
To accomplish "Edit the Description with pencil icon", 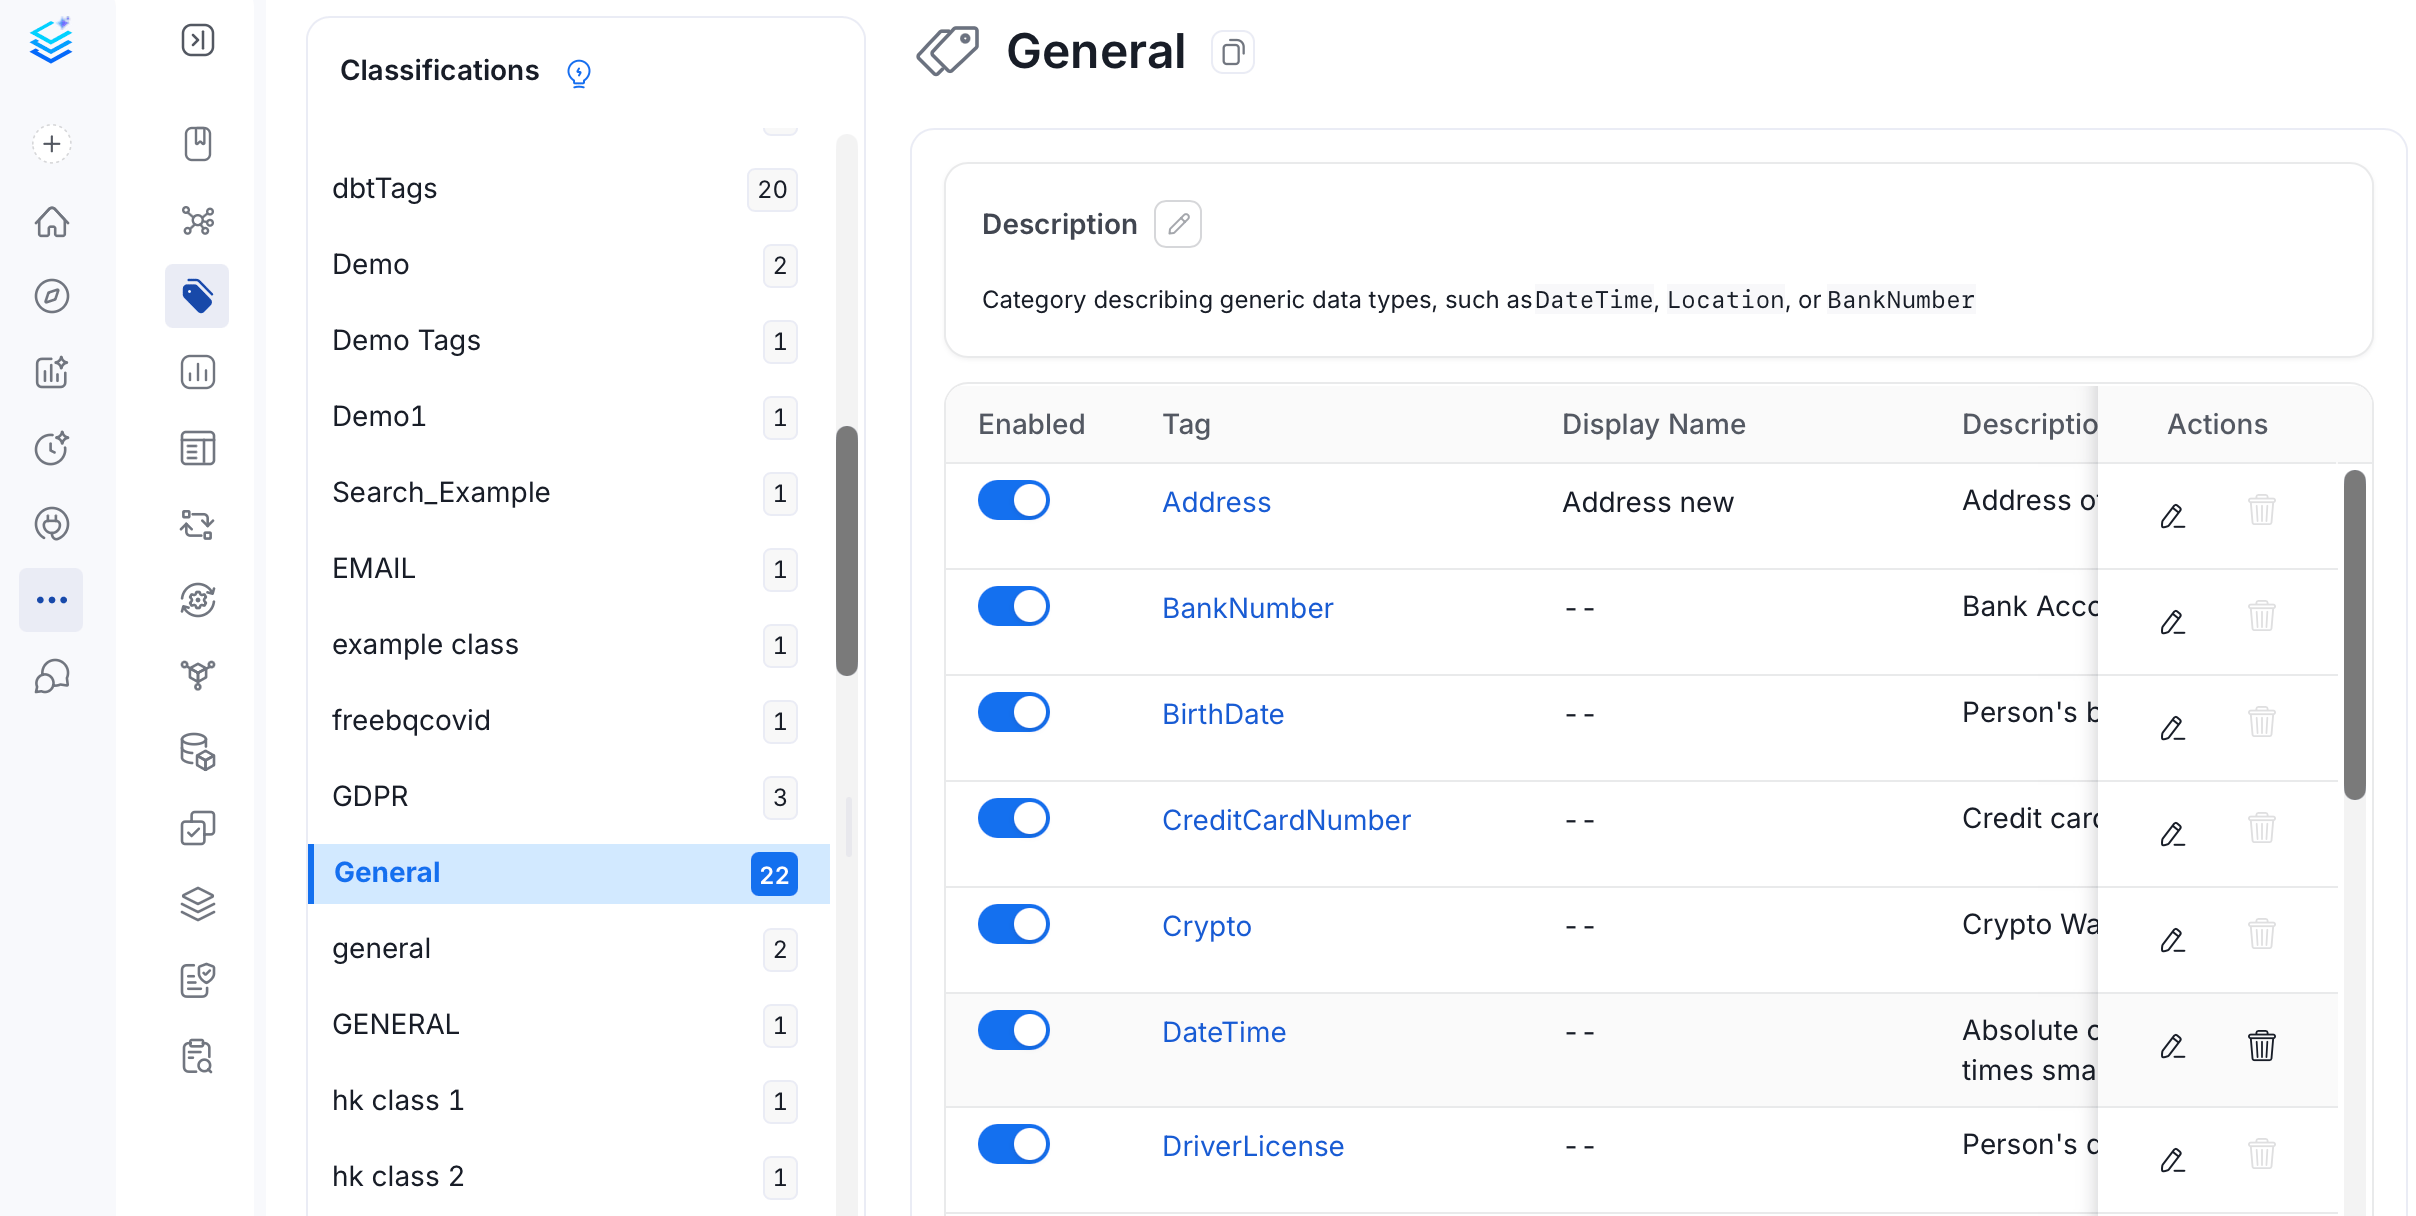I will pyautogui.click(x=1178, y=224).
